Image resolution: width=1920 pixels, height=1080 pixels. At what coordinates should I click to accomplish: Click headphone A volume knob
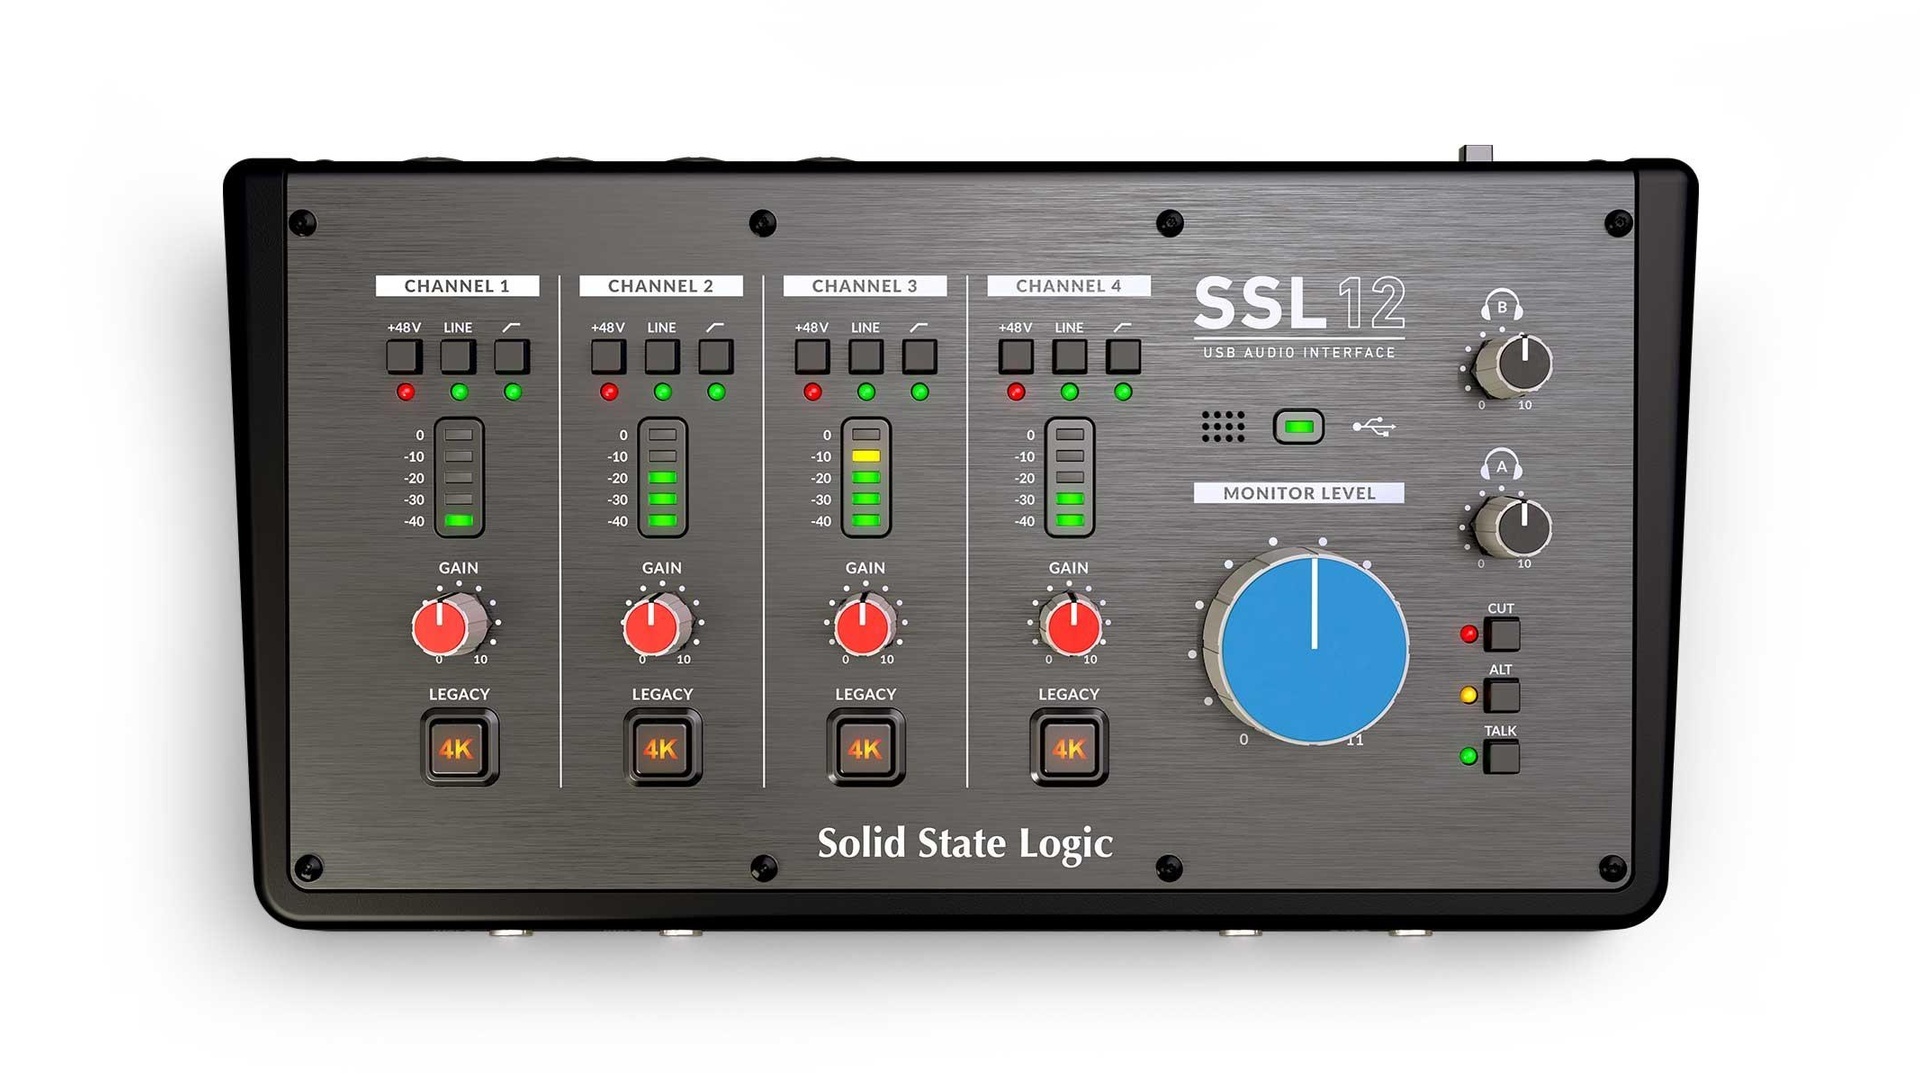[x=1514, y=527]
